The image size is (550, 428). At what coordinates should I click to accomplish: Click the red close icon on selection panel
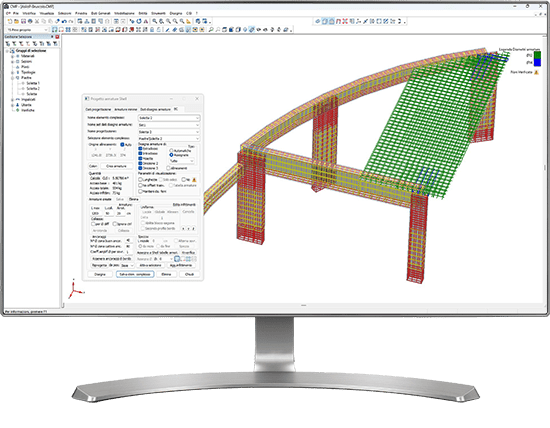coord(57,37)
